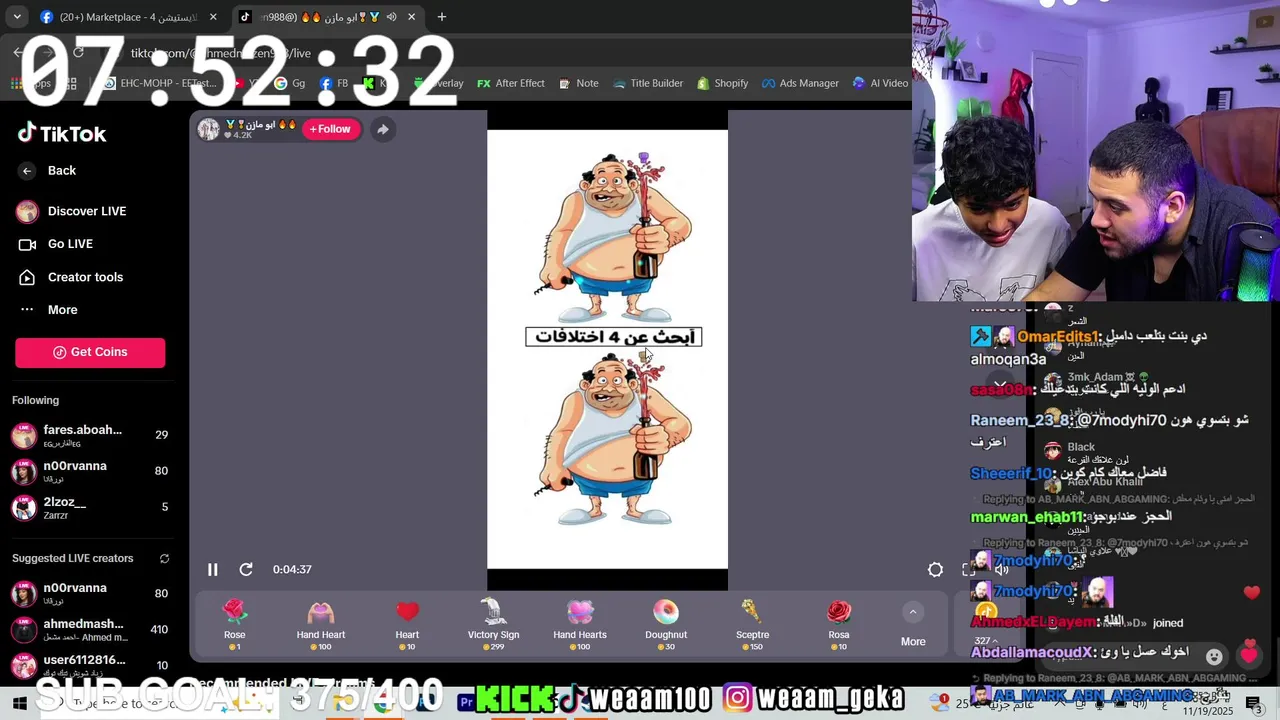Open user6112816 suggested LIVE creator

90,665
